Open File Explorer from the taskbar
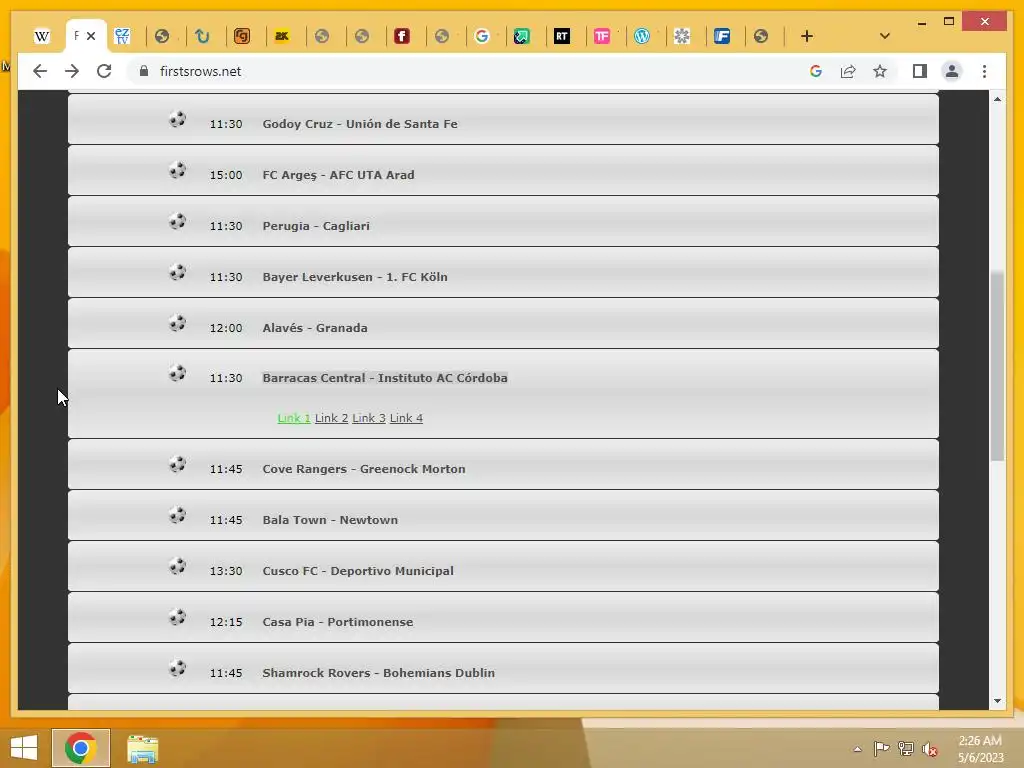This screenshot has height=768, width=1024. coord(142,749)
